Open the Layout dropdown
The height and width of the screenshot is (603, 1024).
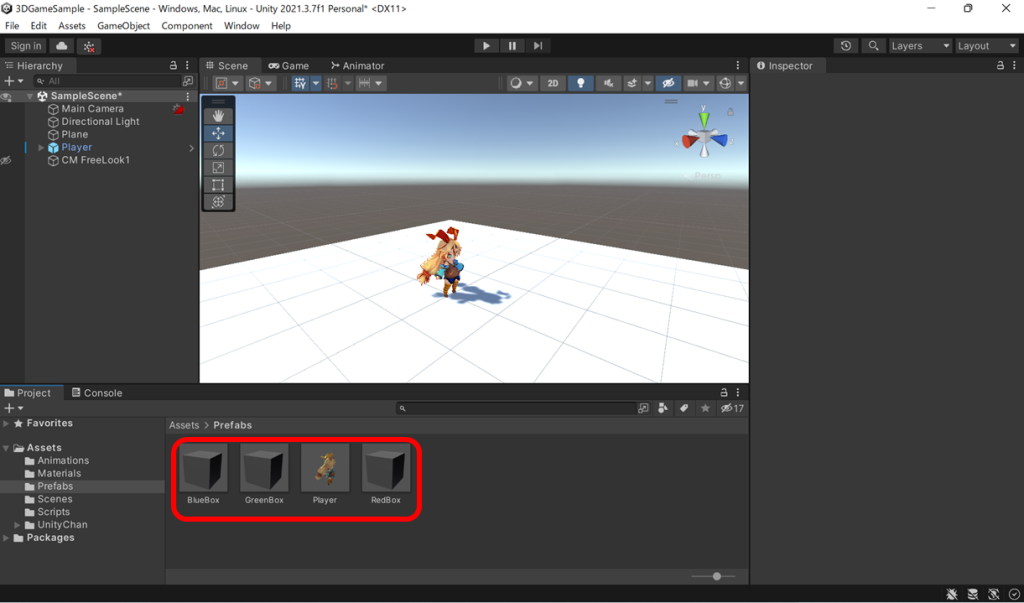click(x=986, y=45)
